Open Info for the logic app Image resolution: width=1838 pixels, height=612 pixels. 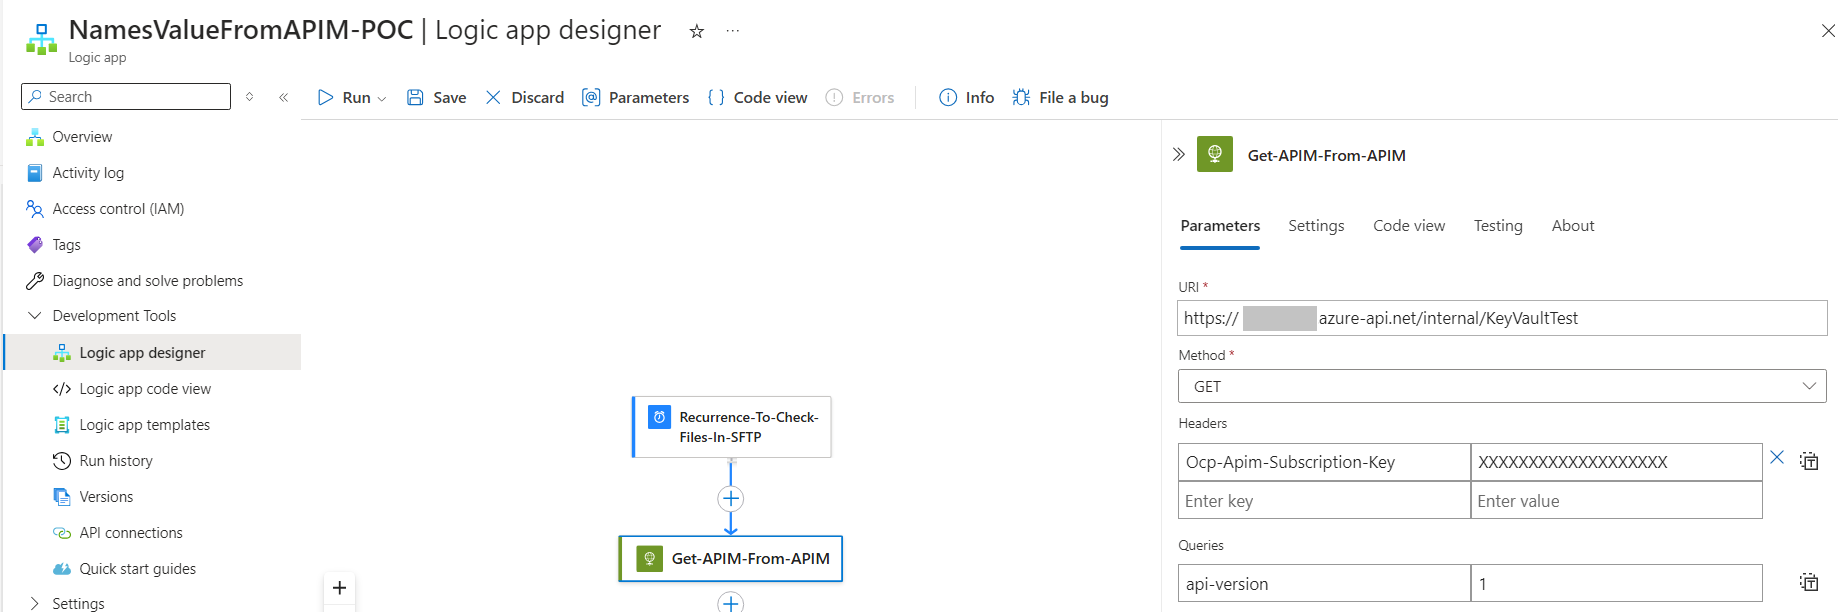965,97
